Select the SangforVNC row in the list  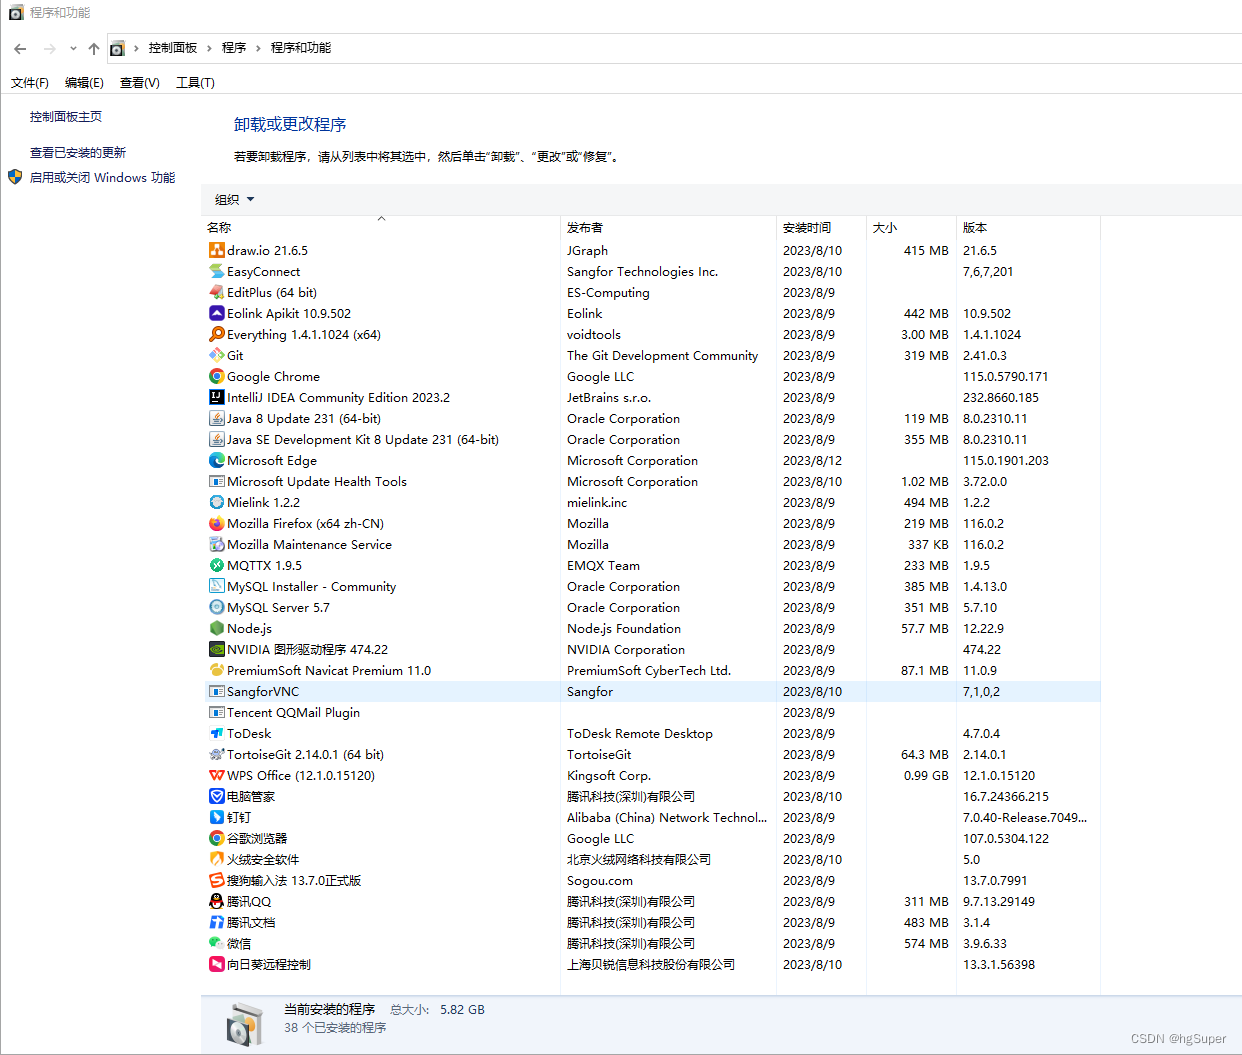[x=263, y=691]
